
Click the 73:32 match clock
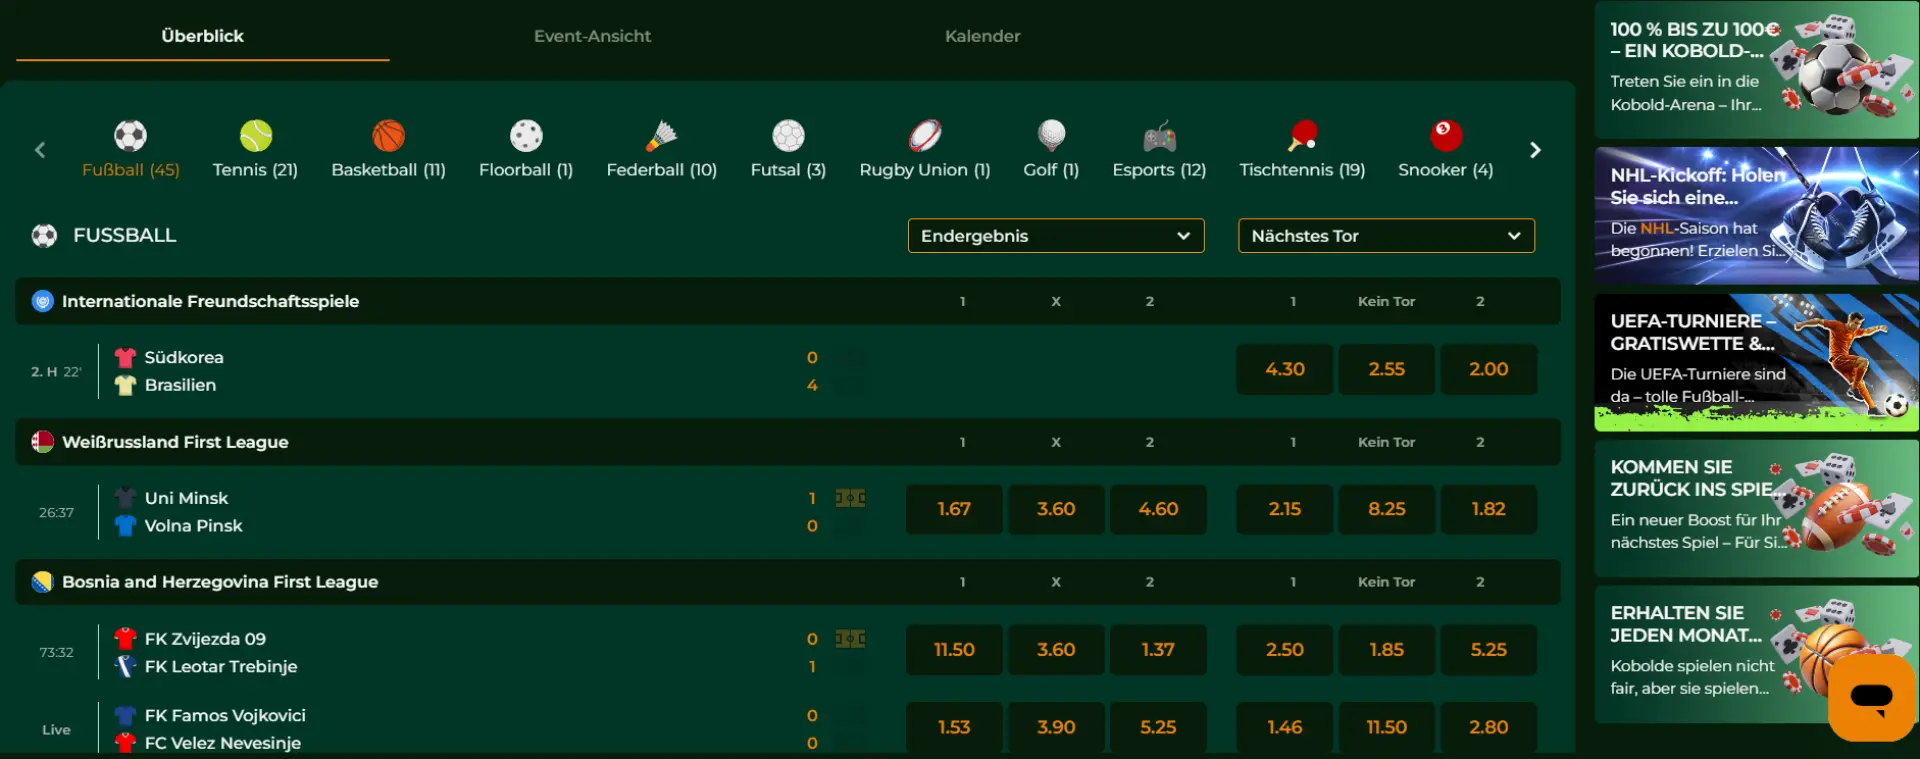pyautogui.click(x=56, y=652)
